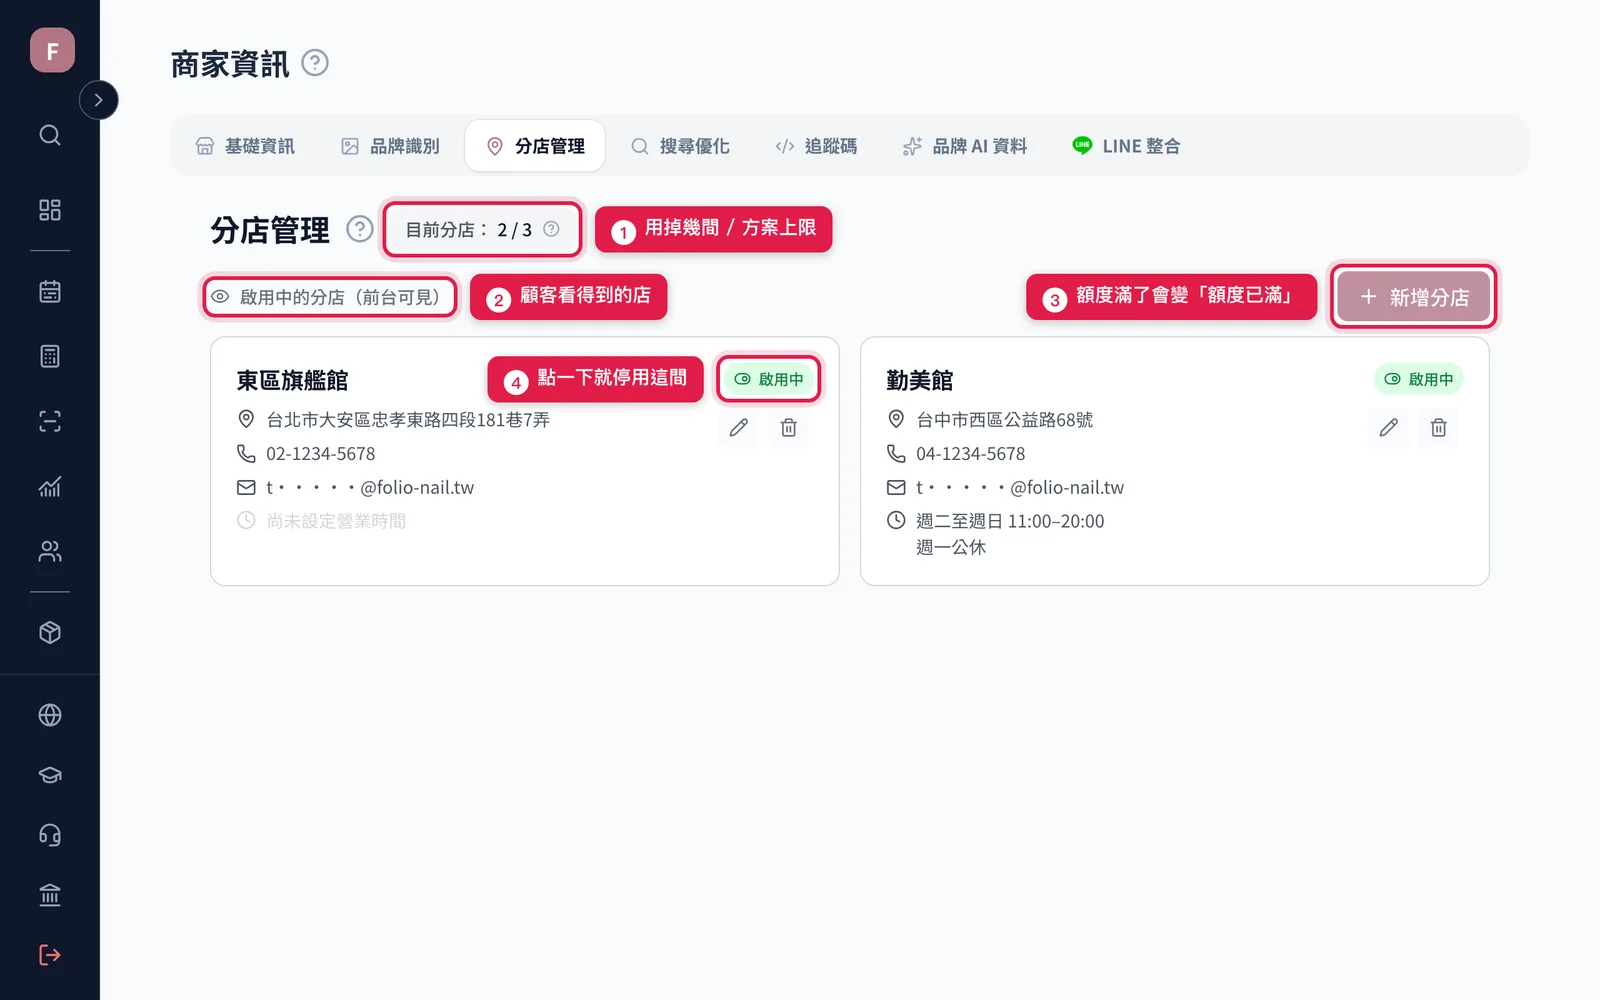Switch to the 搜尋優化 tab
This screenshot has height=1000, width=1600.
(x=680, y=146)
